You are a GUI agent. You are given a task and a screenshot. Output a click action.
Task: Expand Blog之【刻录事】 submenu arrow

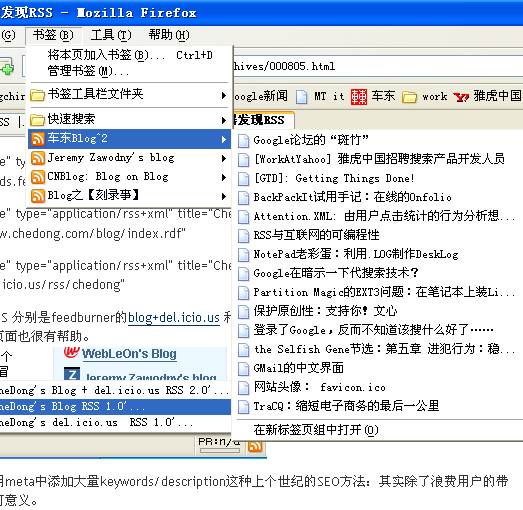224,196
